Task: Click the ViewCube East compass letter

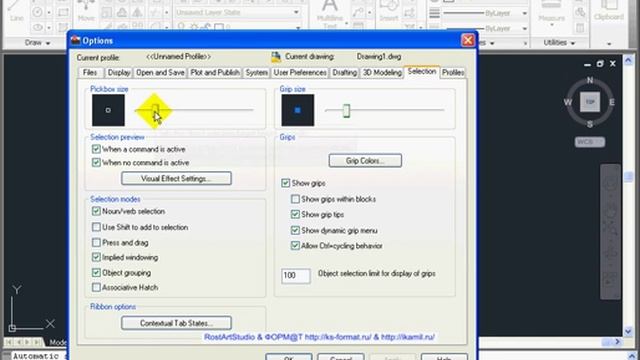Action: 612,102
